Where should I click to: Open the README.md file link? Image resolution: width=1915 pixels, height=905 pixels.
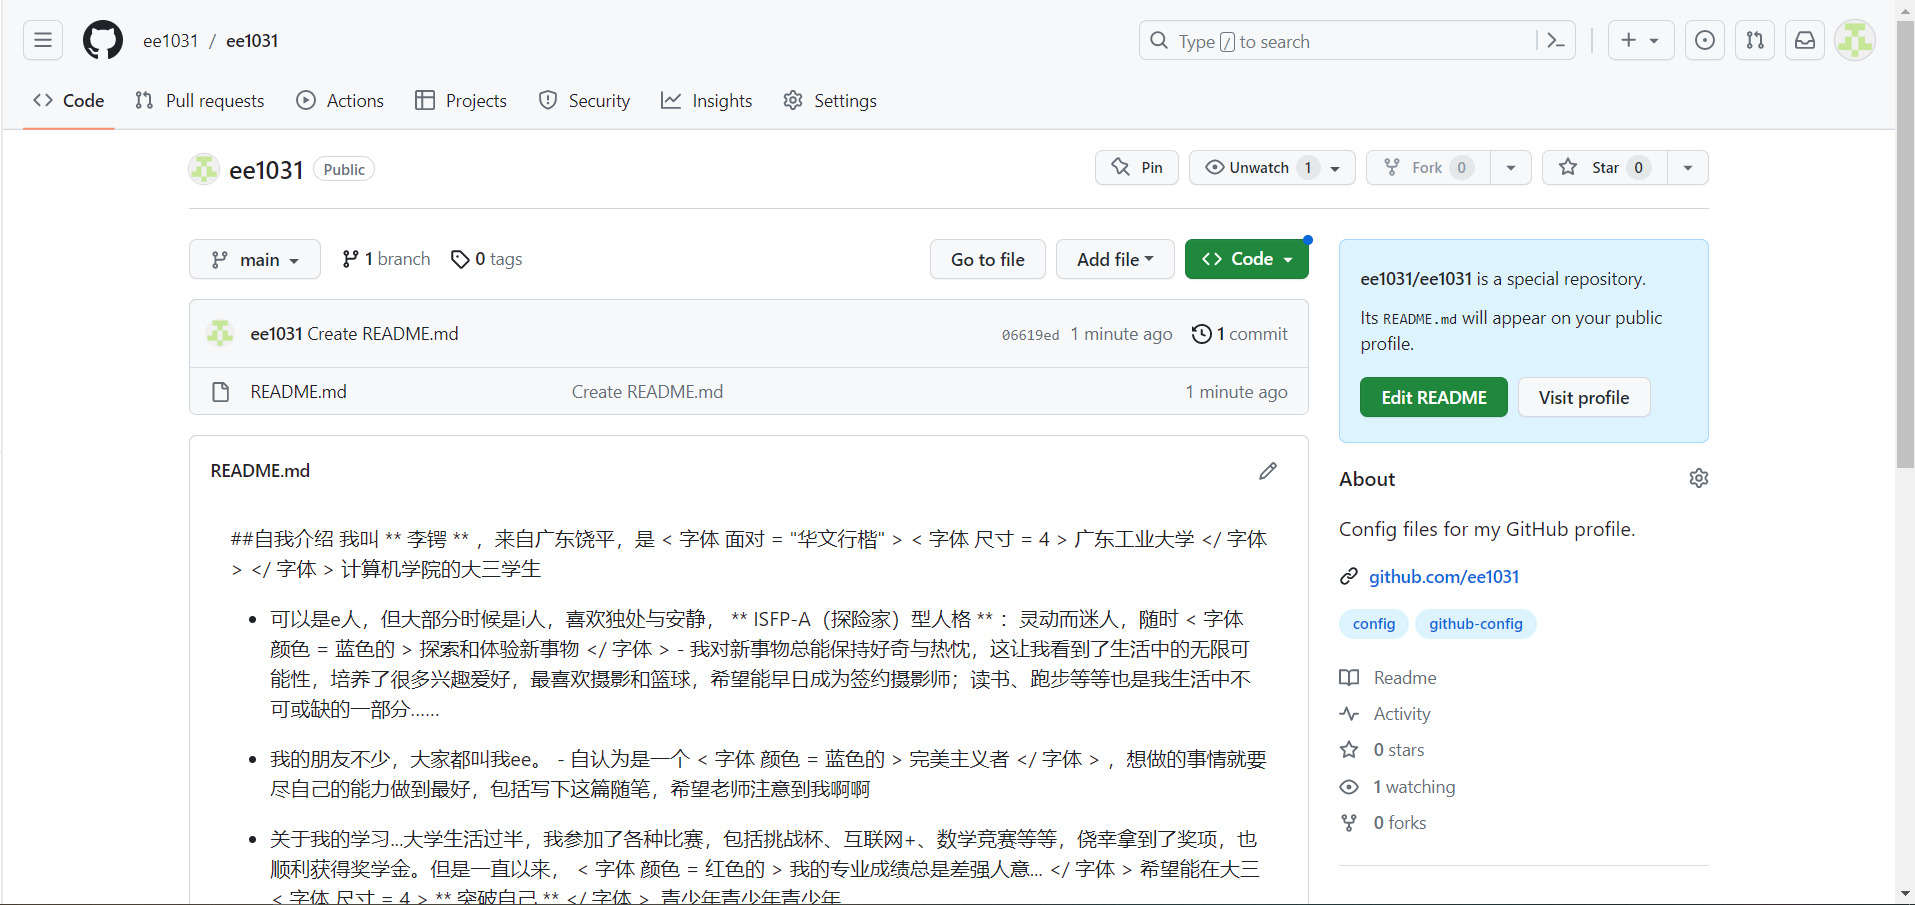(x=299, y=392)
